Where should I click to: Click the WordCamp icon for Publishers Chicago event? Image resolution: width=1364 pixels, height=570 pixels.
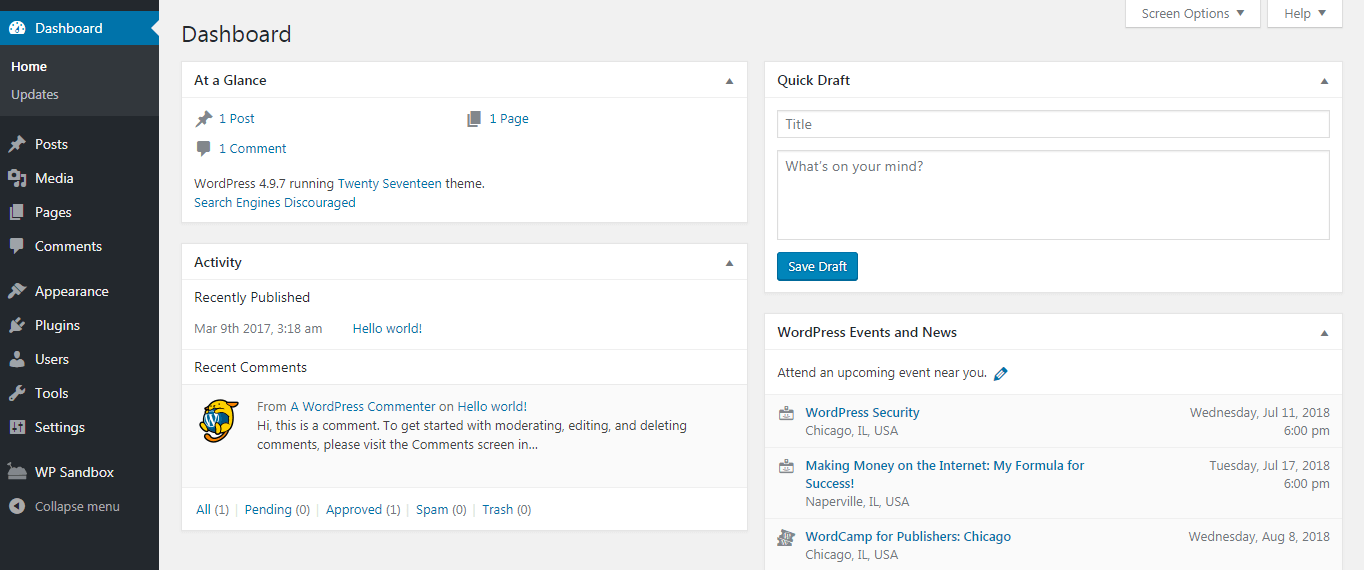pos(786,537)
